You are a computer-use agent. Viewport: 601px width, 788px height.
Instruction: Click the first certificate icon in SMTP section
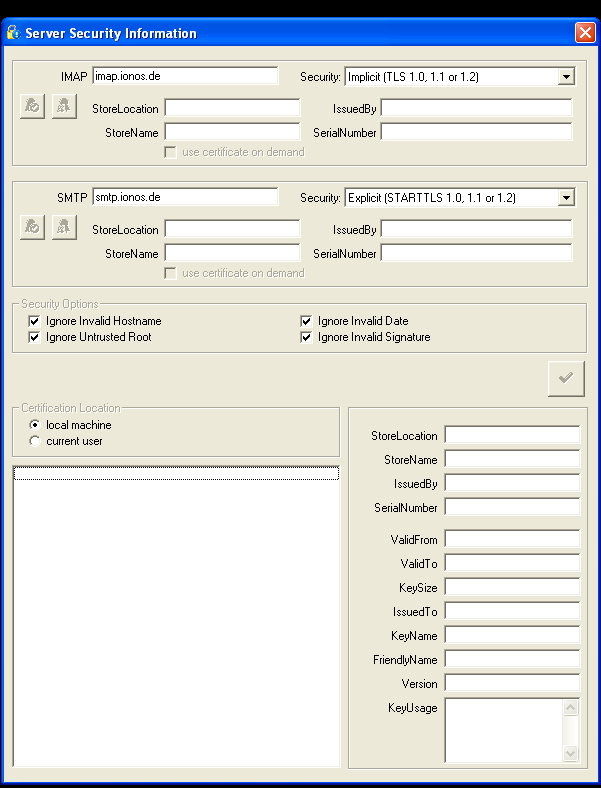tap(33, 228)
